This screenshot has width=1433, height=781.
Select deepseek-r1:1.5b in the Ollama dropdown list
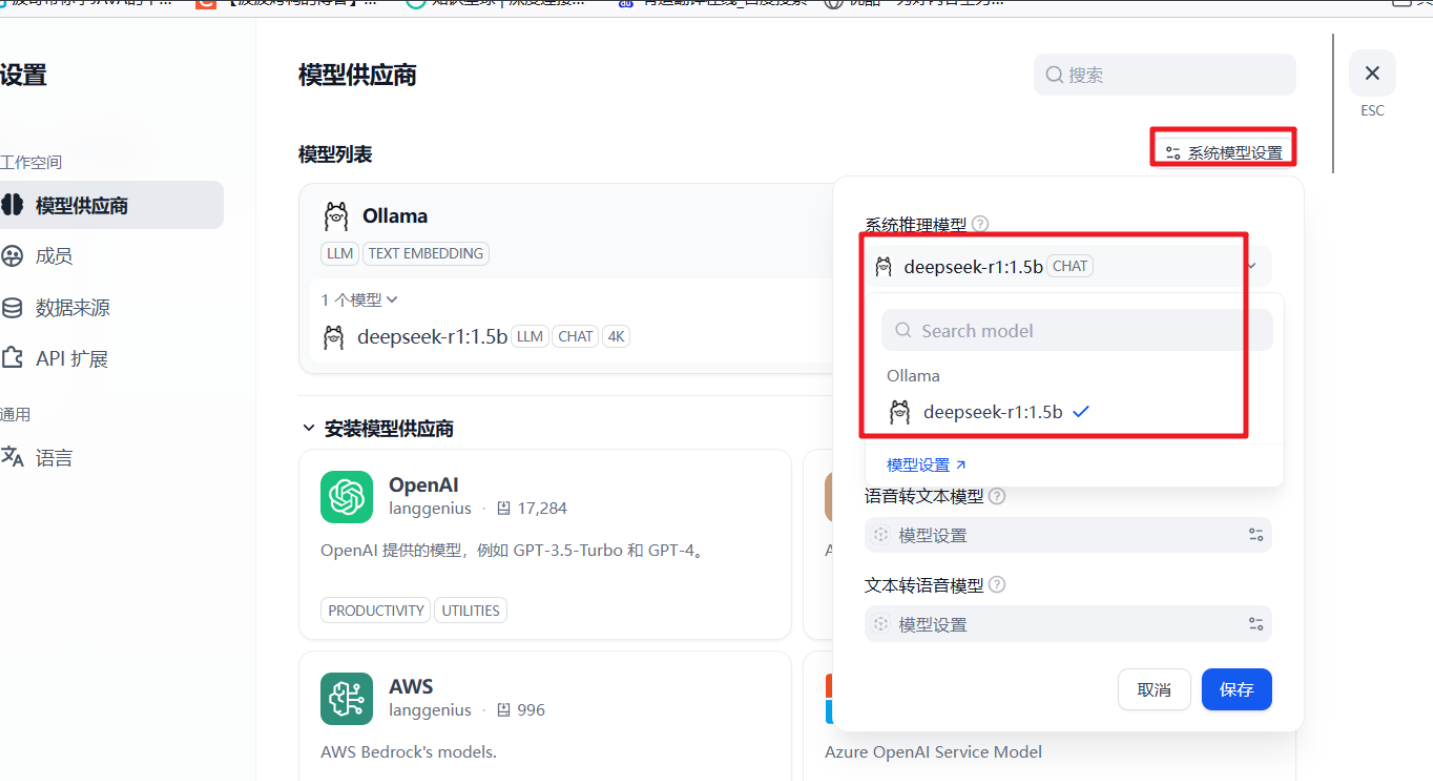tap(1073, 411)
